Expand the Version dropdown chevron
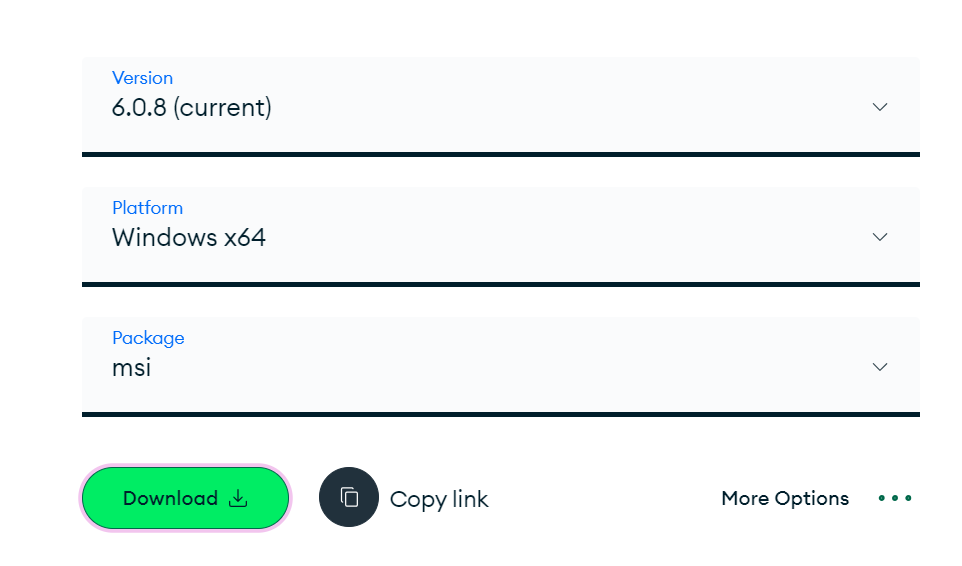This screenshot has height=566, width=962. pos(880,107)
